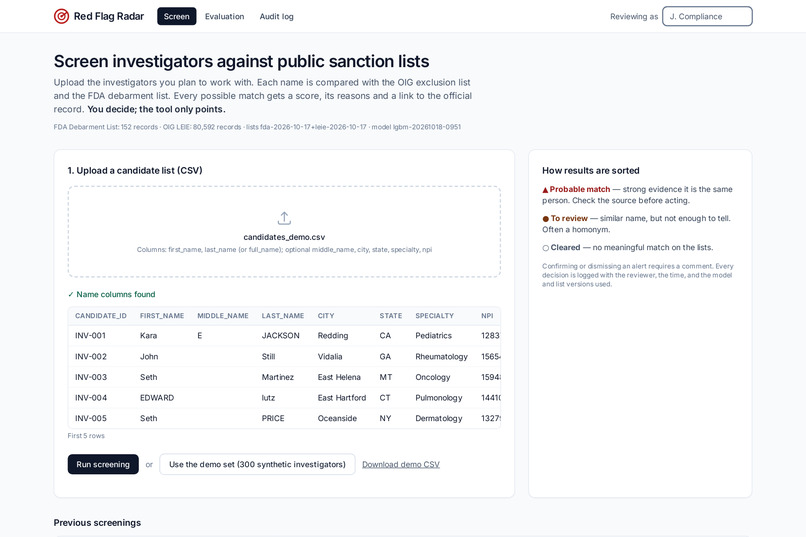806x537 pixels.
Task: Click the Upload a candidate list heading
Action: (x=135, y=171)
